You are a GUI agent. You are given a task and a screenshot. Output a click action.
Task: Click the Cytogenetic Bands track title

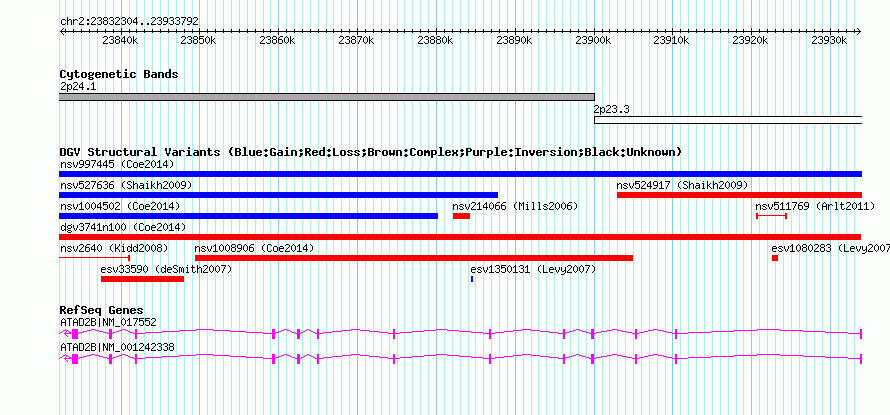pos(119,74)
